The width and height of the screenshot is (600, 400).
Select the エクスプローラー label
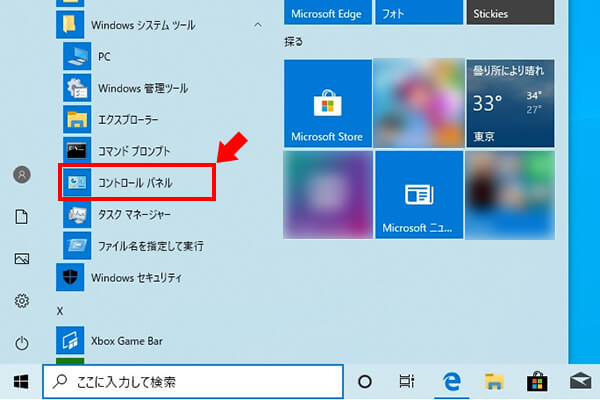(128, 120)
